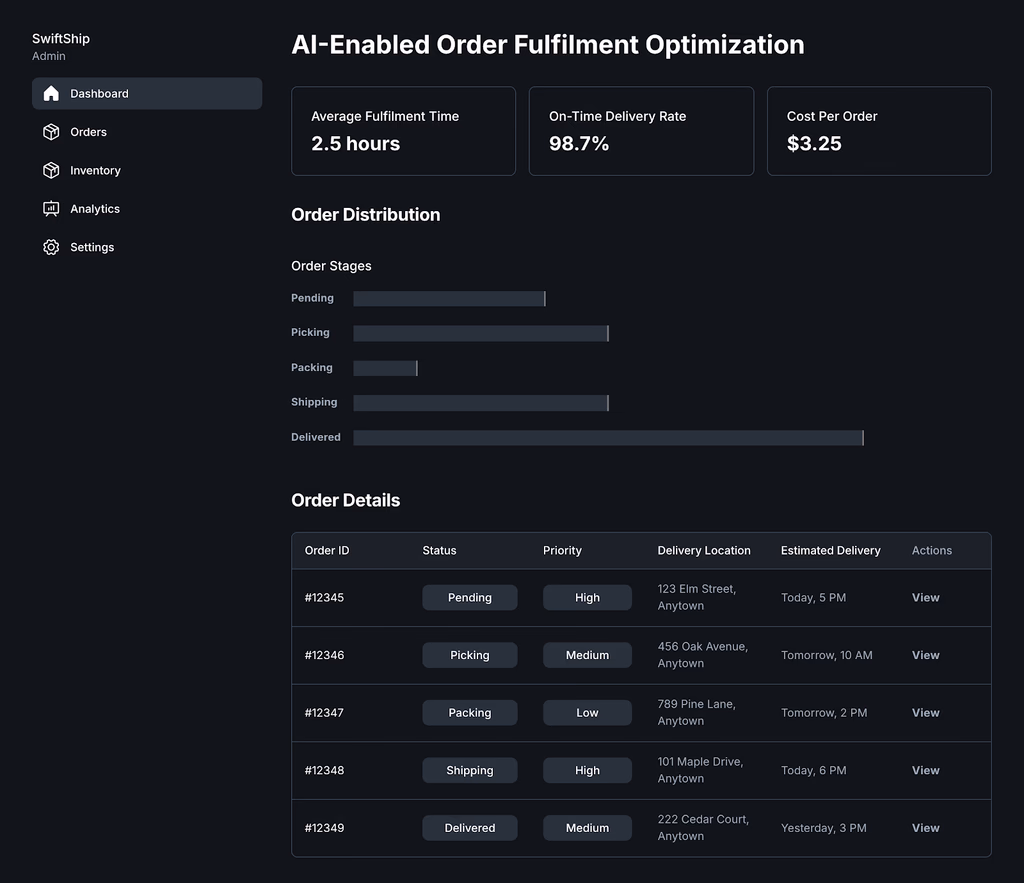Viewport: 1024px width, 883px height.
Task: Click the Delivery Location column header
Action: click(704, 551)
